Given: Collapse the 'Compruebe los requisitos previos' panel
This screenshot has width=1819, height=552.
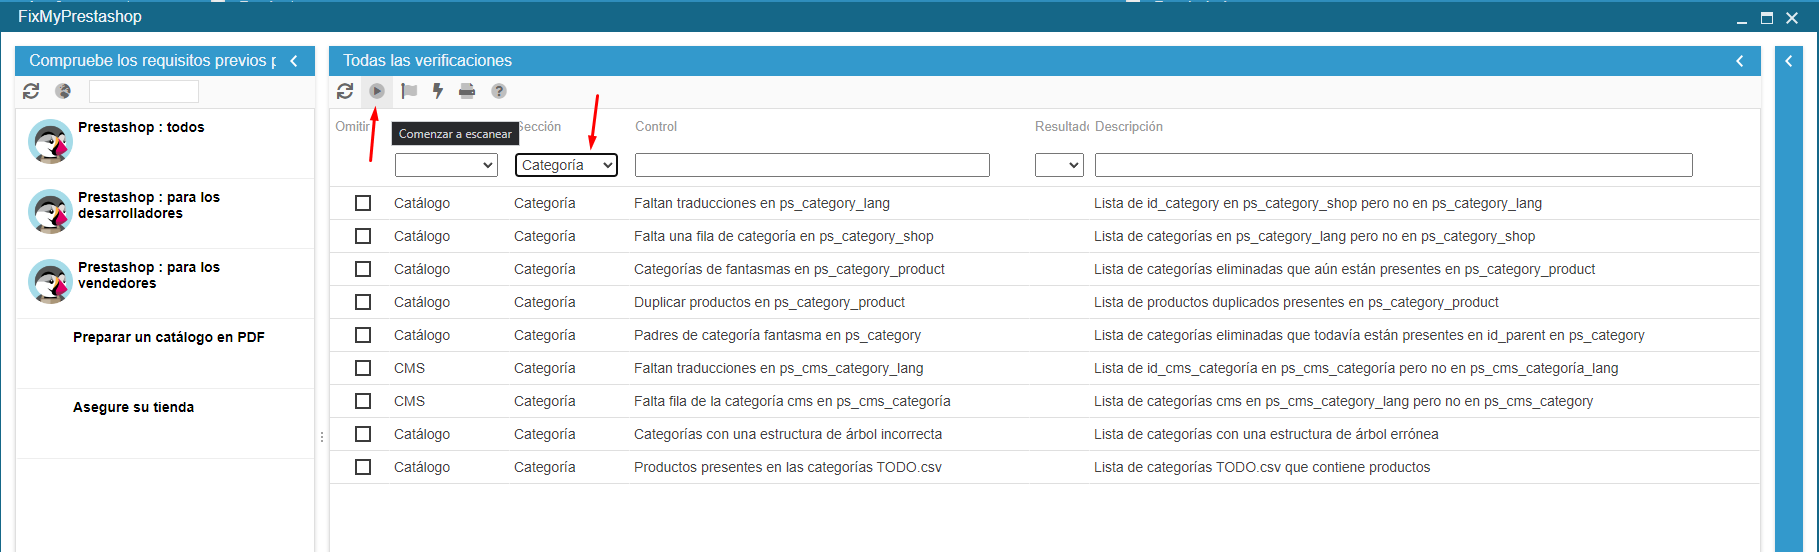Looking at the screenshot, I should tap(294, 61).
